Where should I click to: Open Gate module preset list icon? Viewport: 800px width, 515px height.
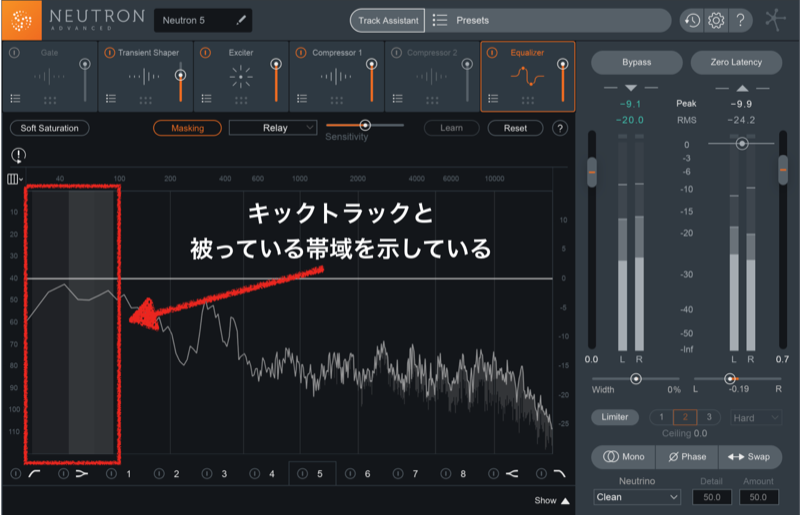click(15, 99)
